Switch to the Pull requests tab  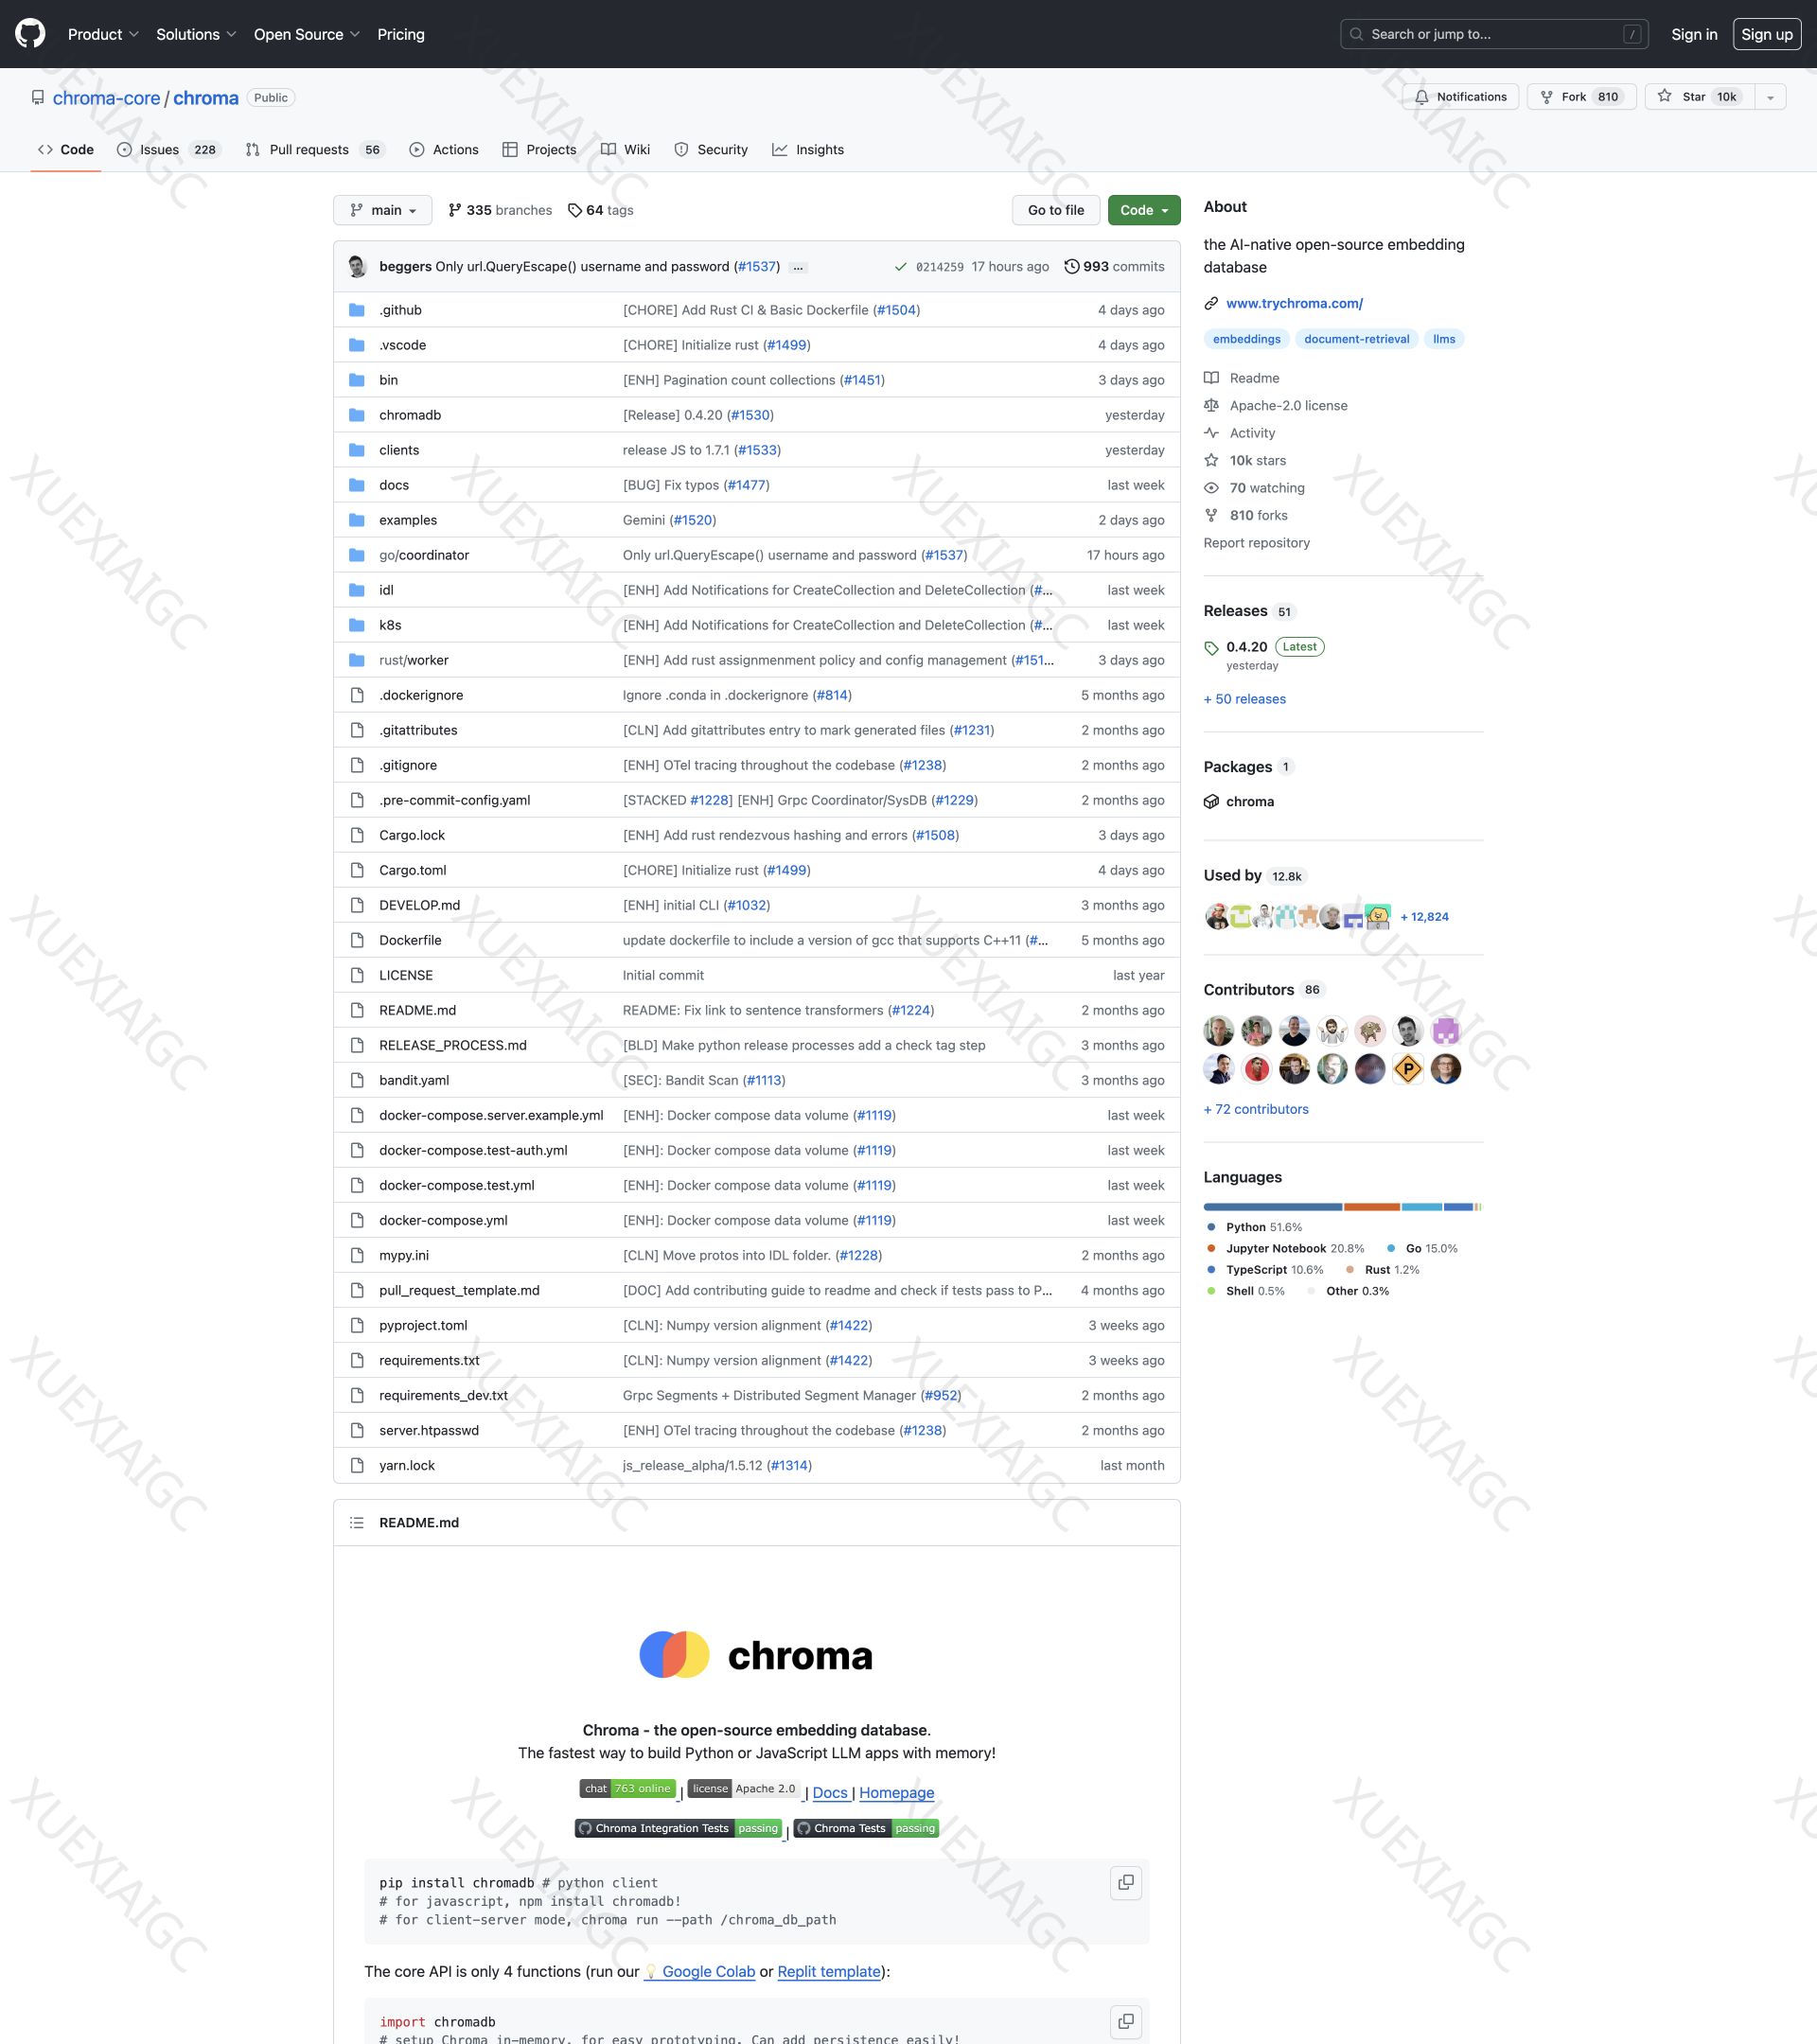[x=309, y=150]
